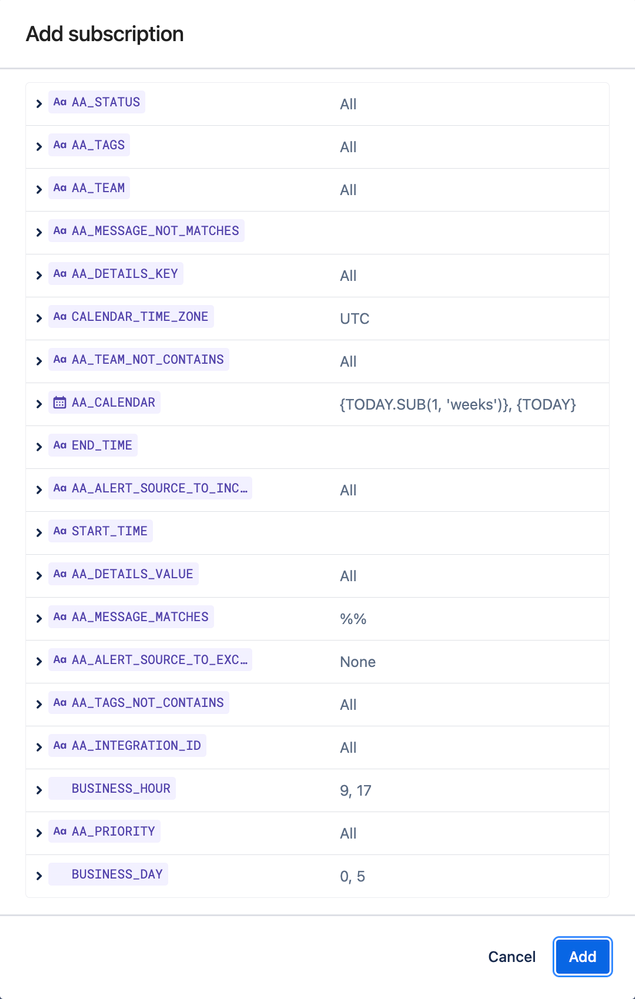This screenshot has height=999, width=635.
Task: Click the Aa icon on AA_MESSAGE_MATCHES row
Action: pos(60,617)
